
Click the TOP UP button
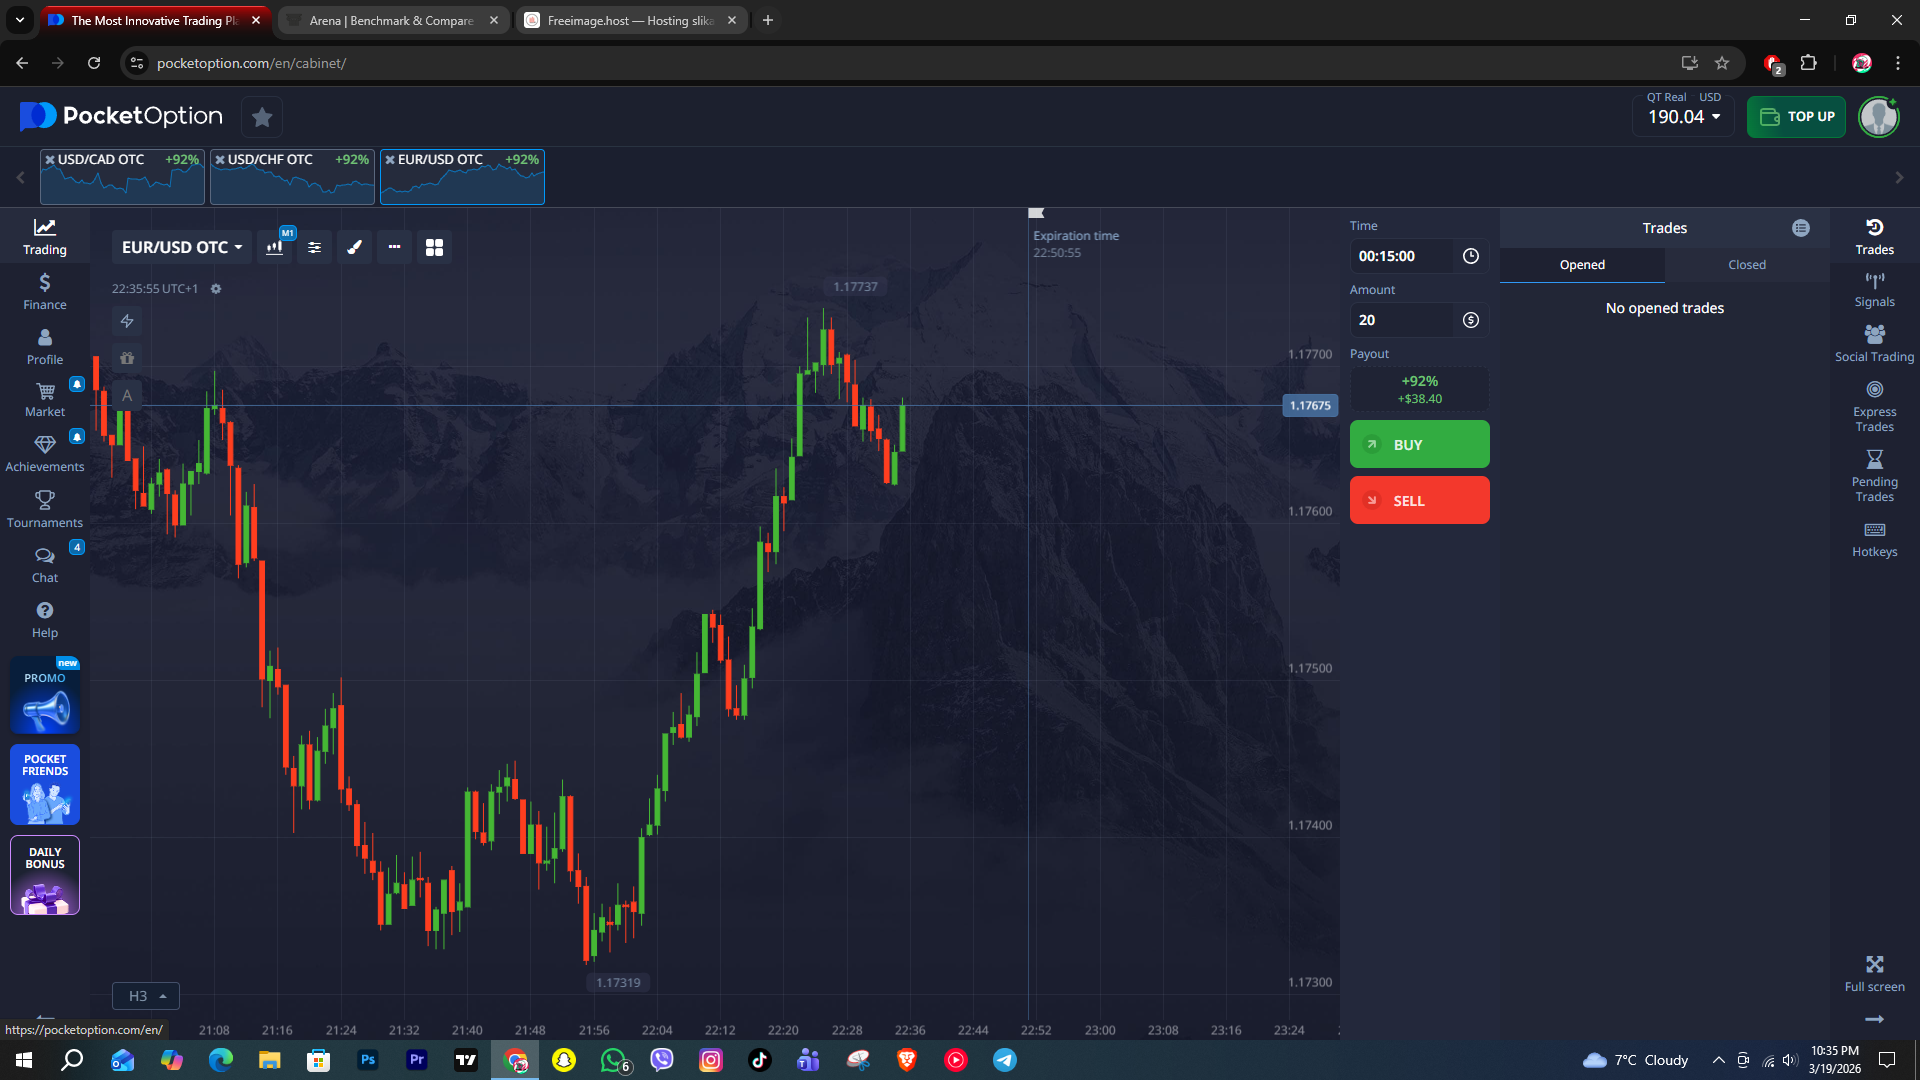pos(1796,117)
